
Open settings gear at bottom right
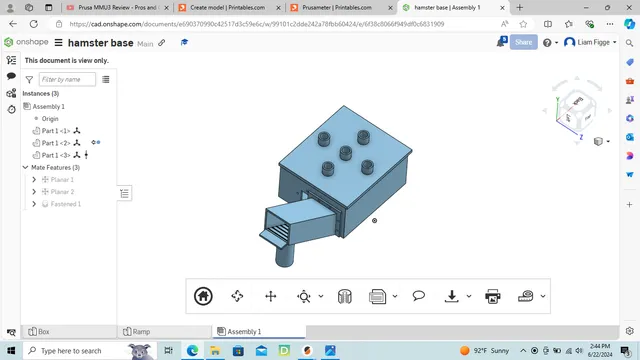coord(630,331)
